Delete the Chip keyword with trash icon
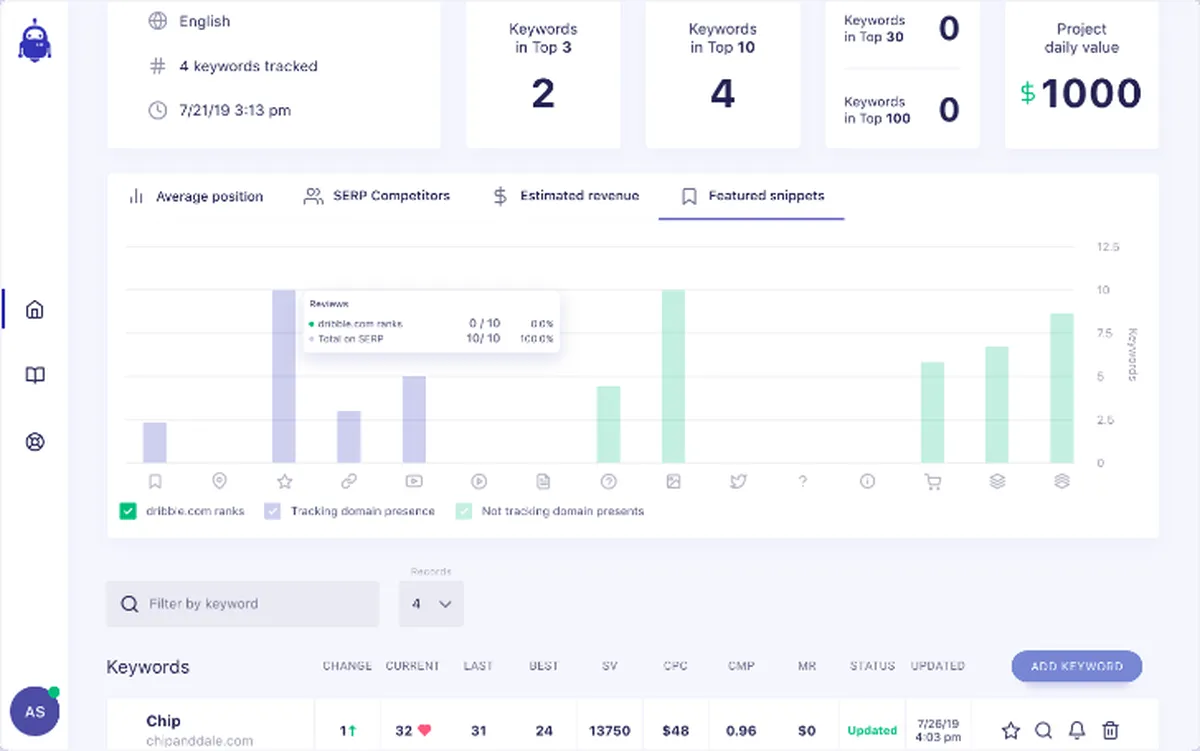1200x751 pixels. 1110,730
